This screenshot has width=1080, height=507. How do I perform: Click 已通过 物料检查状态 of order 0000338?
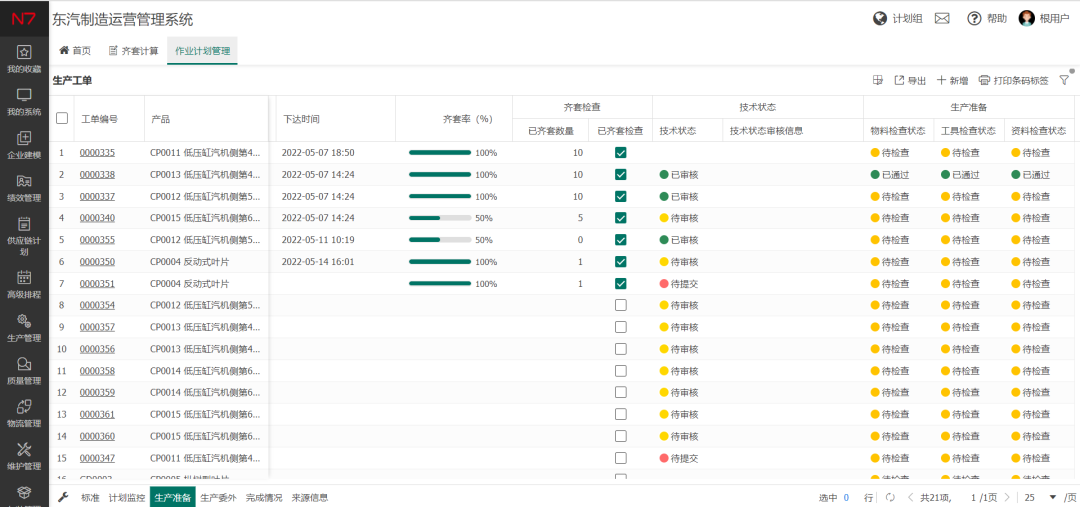coord(890,175)
